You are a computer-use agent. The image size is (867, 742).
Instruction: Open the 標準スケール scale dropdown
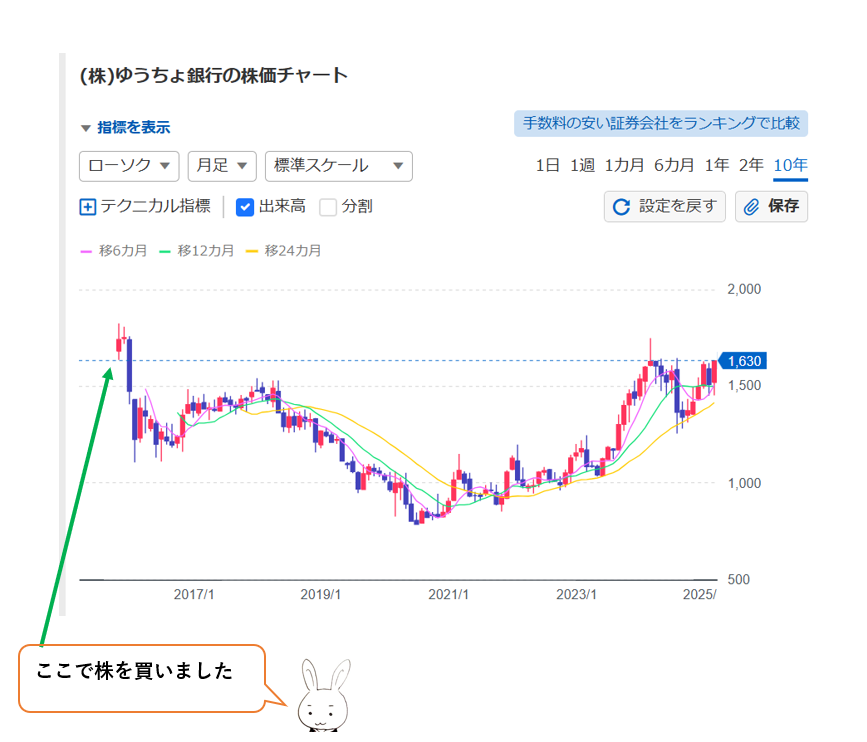(338, 166)
